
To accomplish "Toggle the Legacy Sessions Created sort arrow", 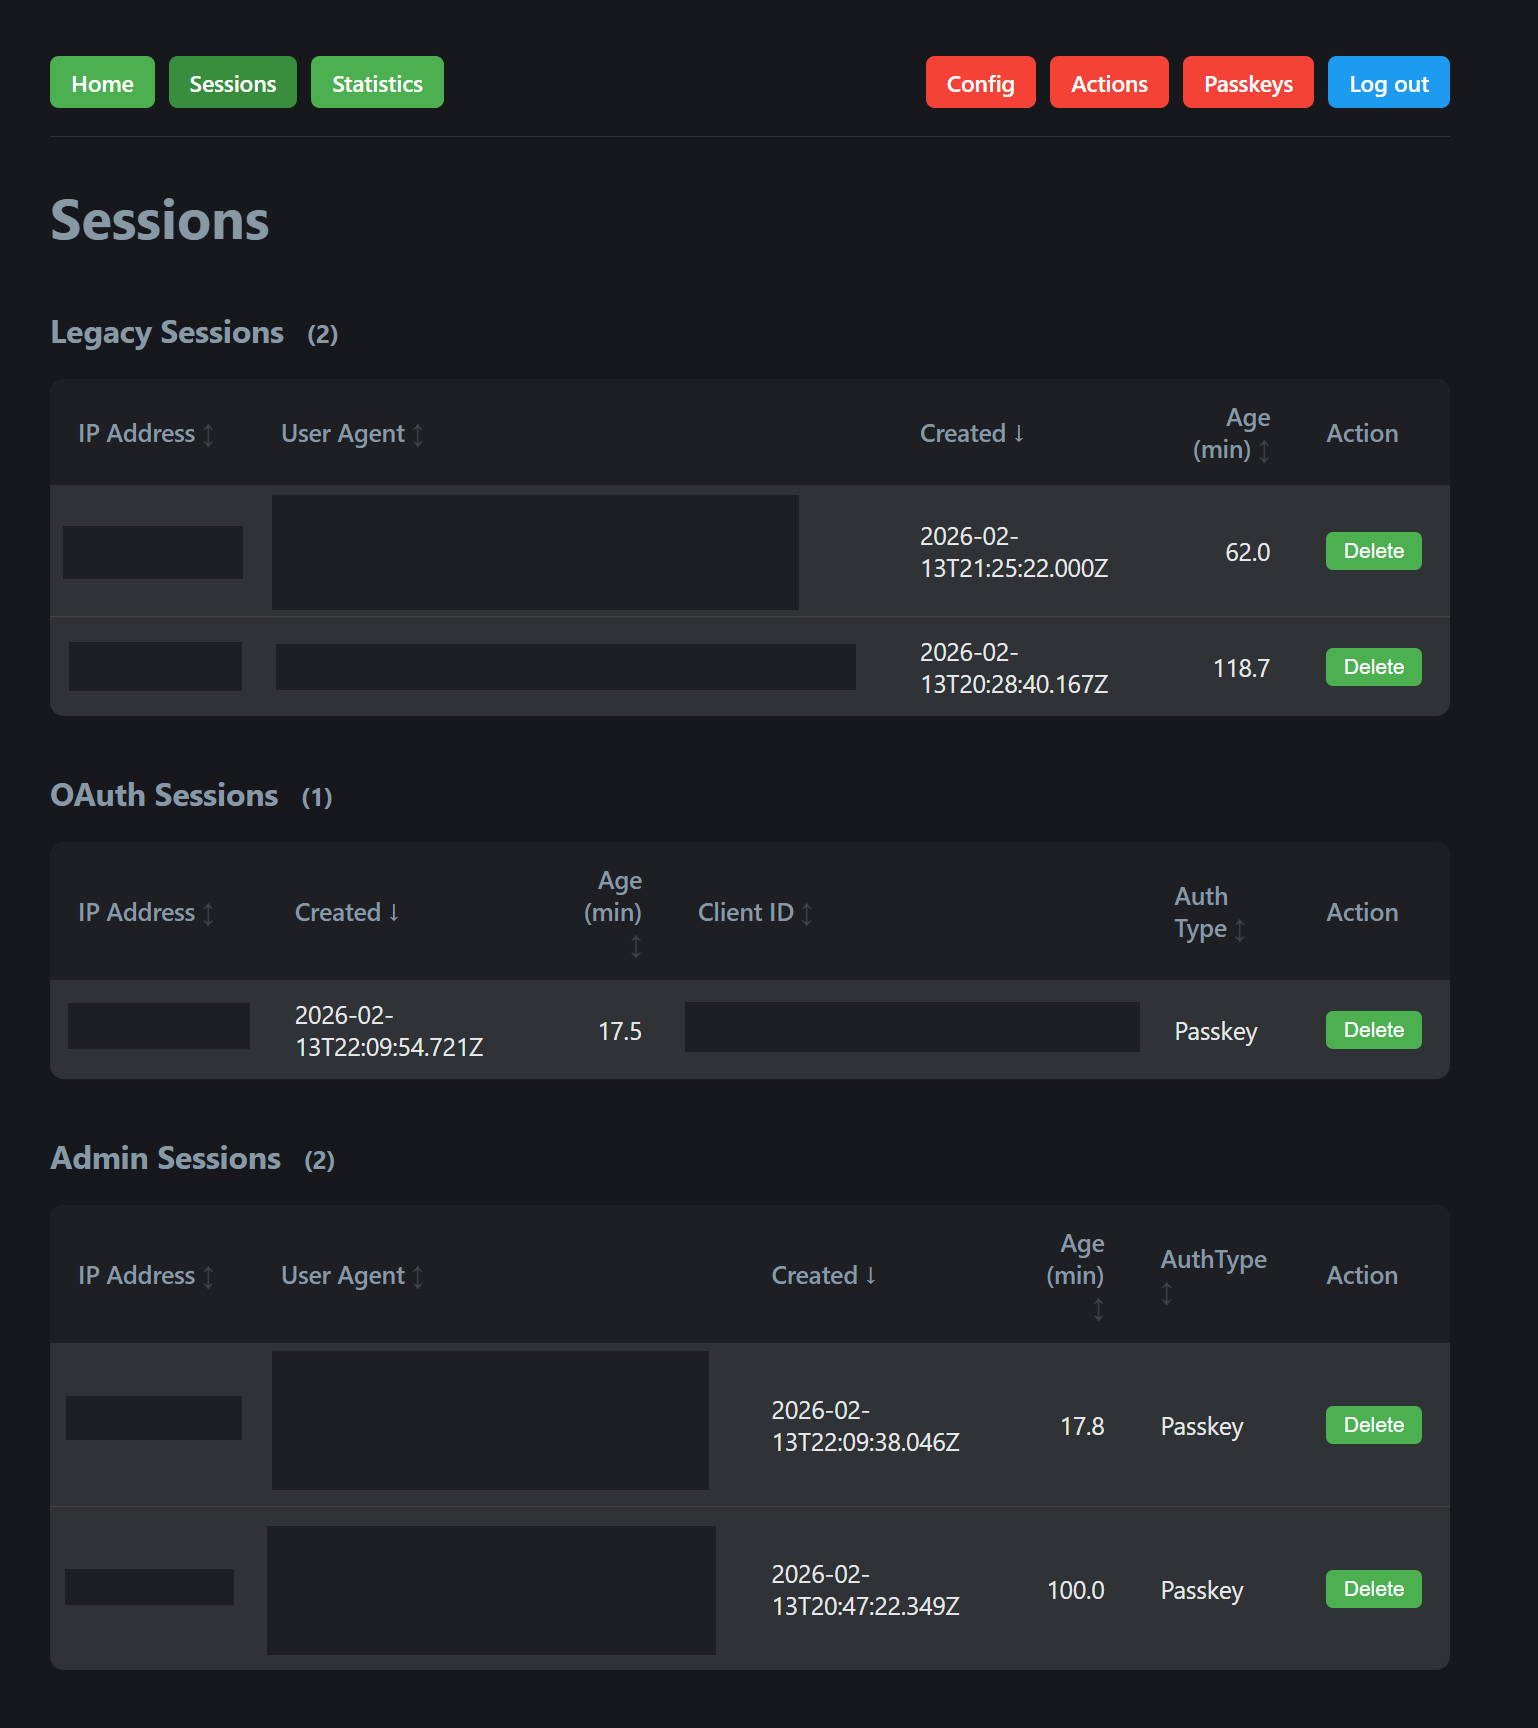I will pos(1019,433).
